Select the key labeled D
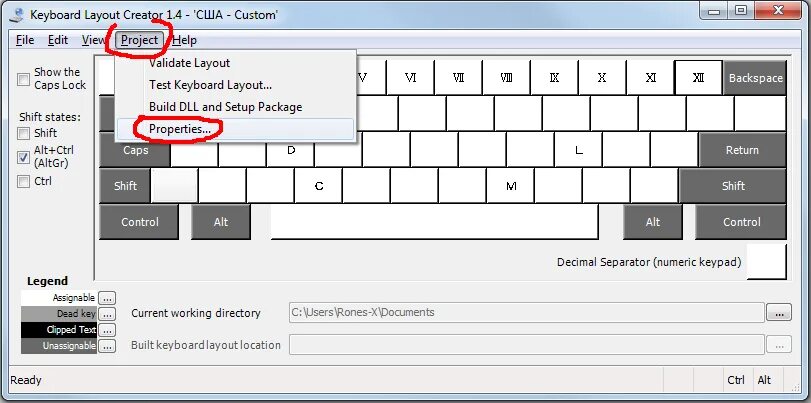 [291, 150]
